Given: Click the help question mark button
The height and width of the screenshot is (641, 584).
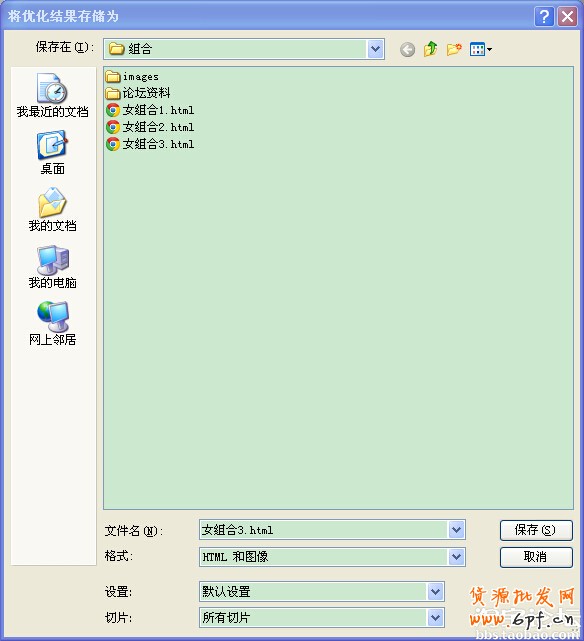Looking at the screenshot, I should coord(544,17).
